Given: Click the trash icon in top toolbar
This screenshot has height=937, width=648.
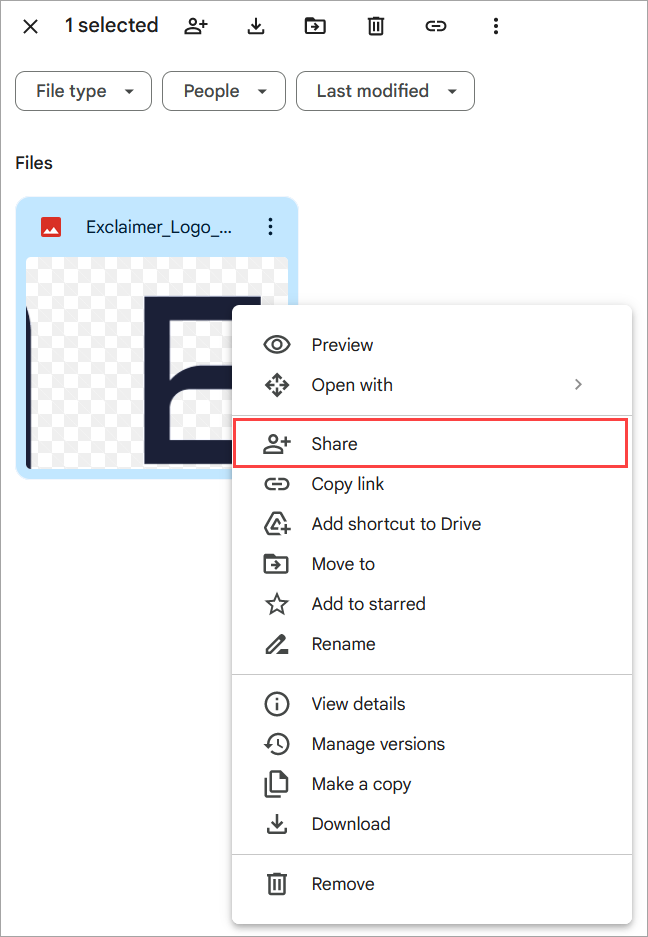Looking at the screenshot, I should [x=375, y=27].
